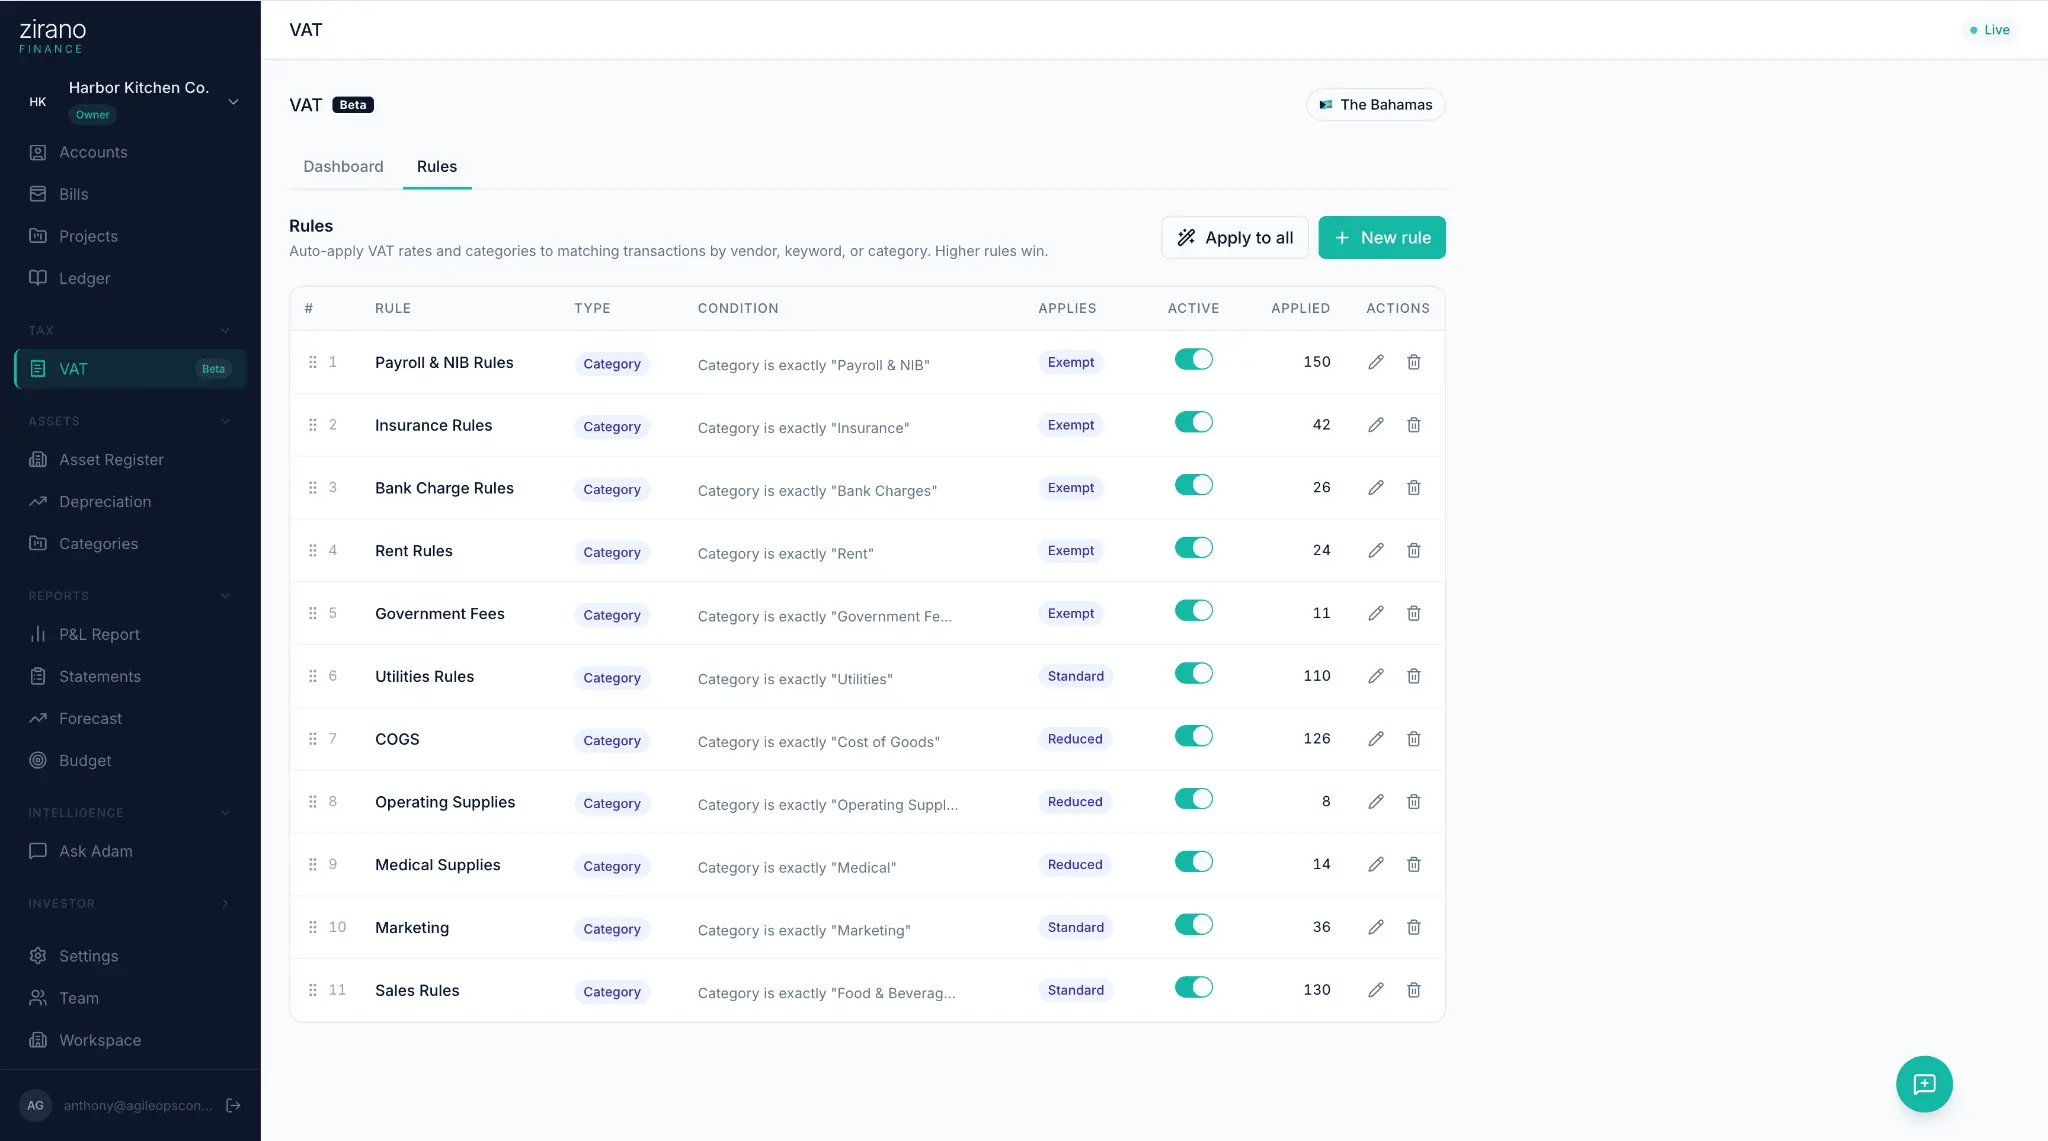Edit the Bank Charge Rules rule
Screen dimensions: 2048x1141
click(1376, 488)
